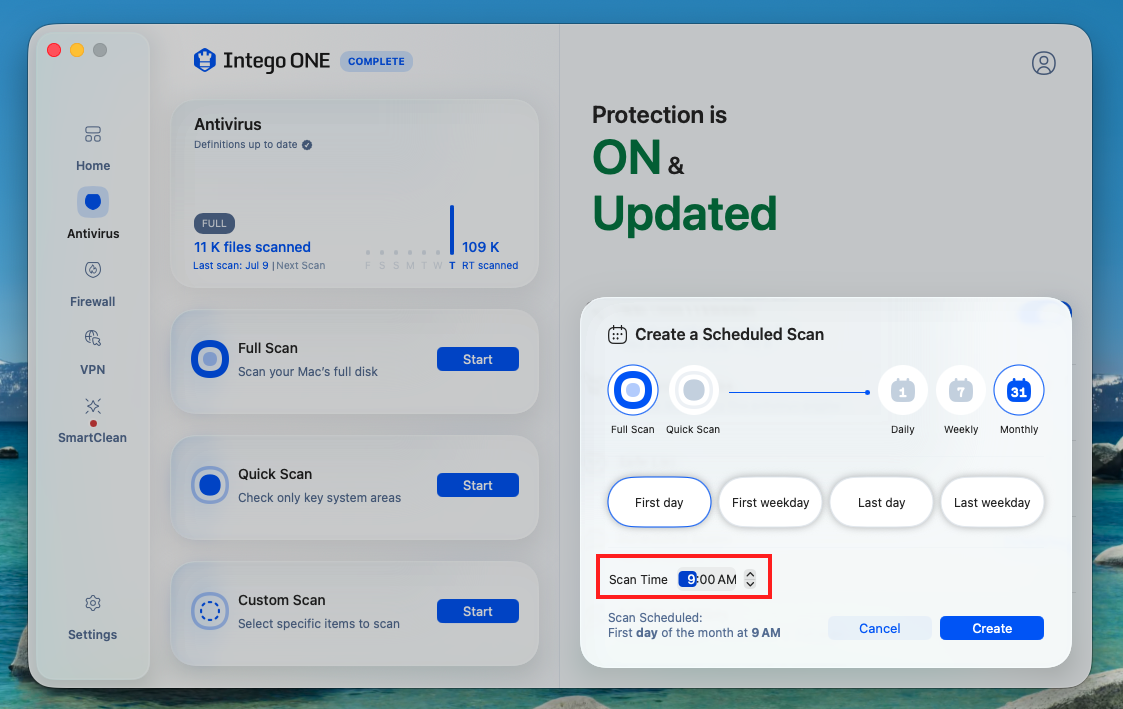Click the Scan Time 9:00 AM field

point(709,579)
